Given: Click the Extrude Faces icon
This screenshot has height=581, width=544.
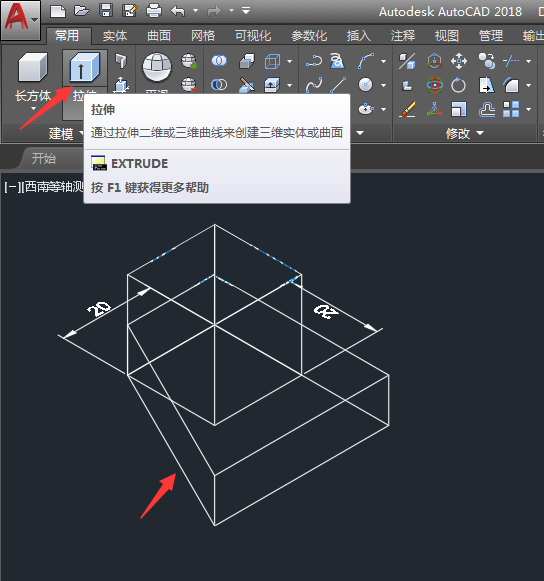Looking at the screenshot, I should pos(272,85).
